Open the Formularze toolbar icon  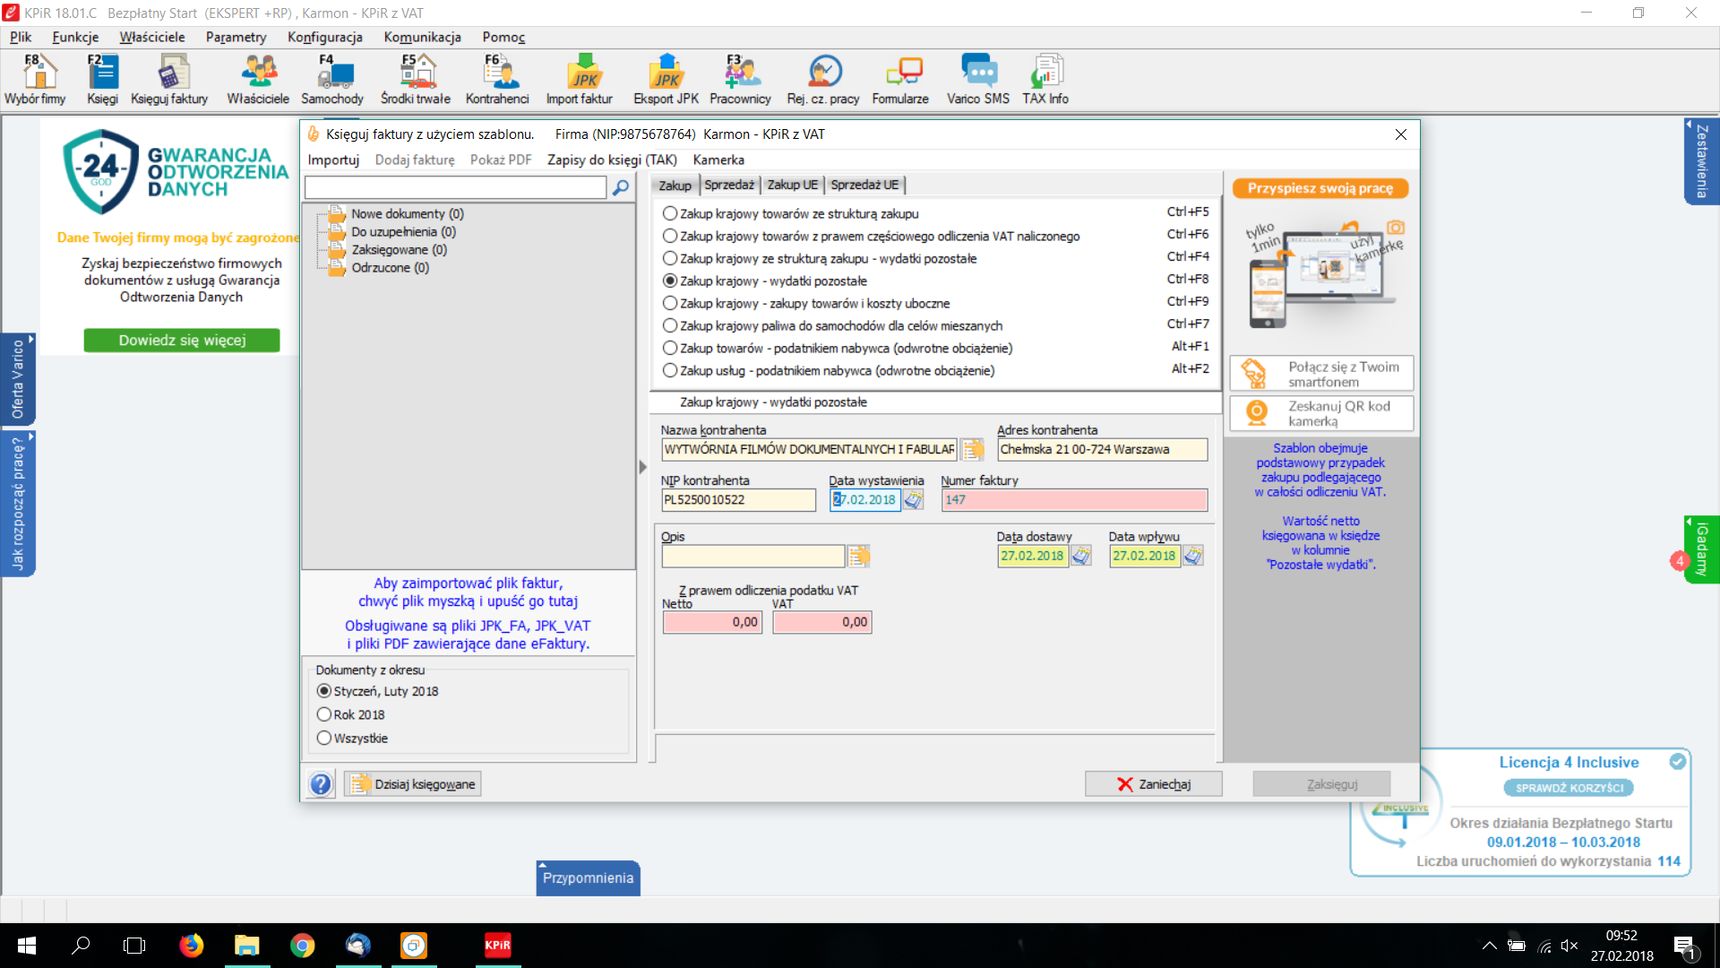(900, 79)
